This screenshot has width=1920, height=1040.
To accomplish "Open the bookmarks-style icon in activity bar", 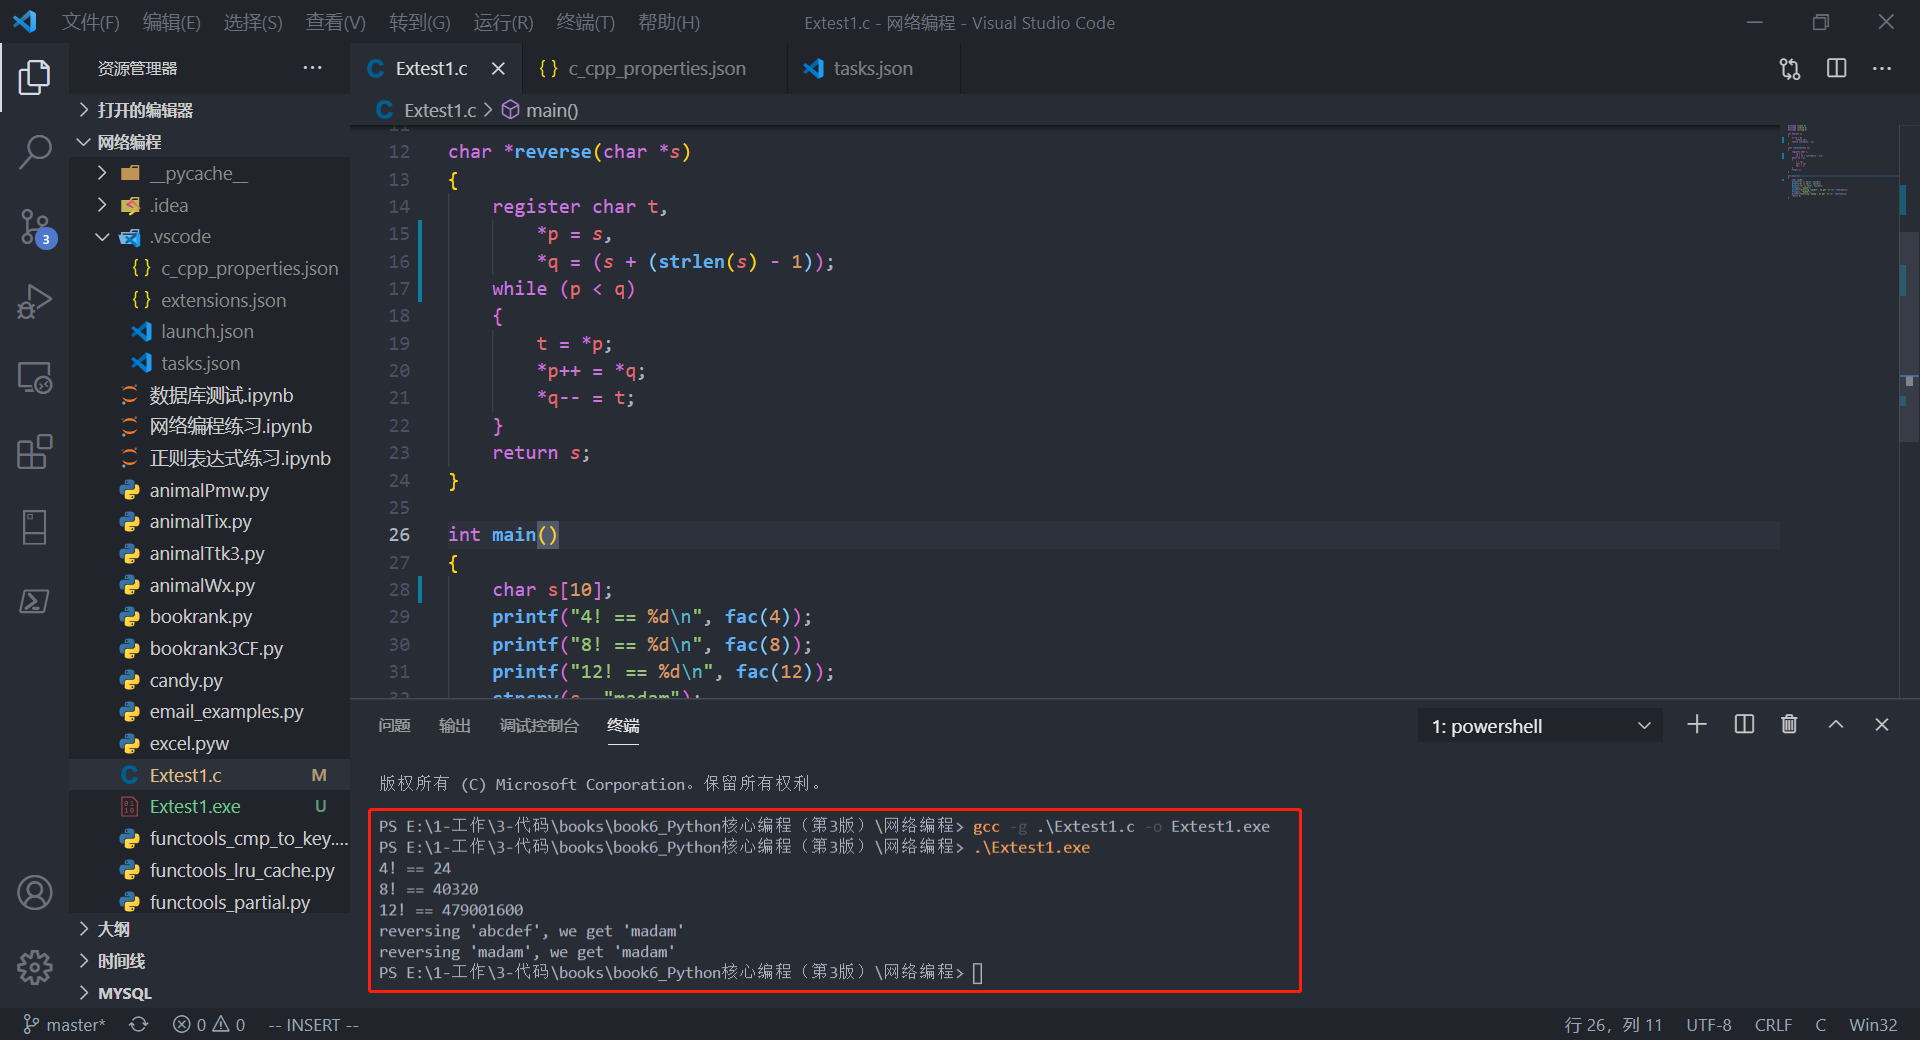I will coord(34,527).
